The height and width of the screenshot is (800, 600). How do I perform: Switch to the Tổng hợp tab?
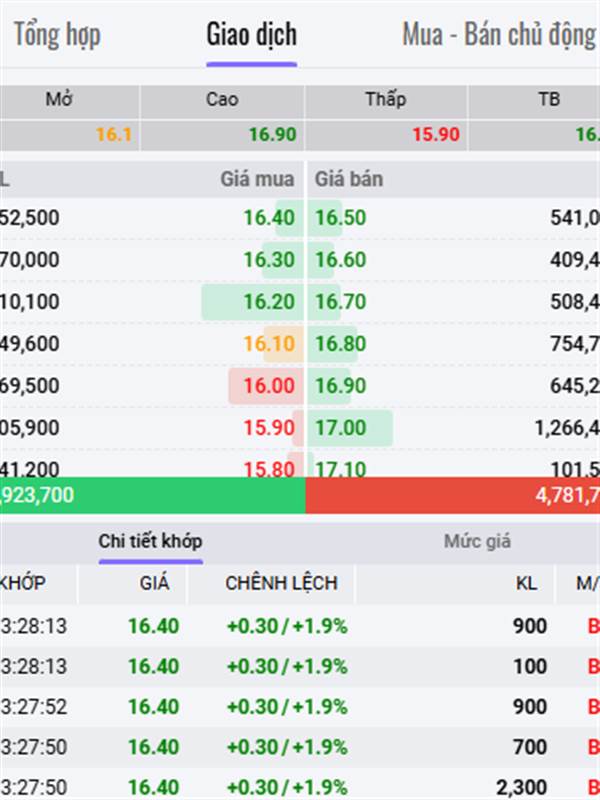[x=57, y=35]
